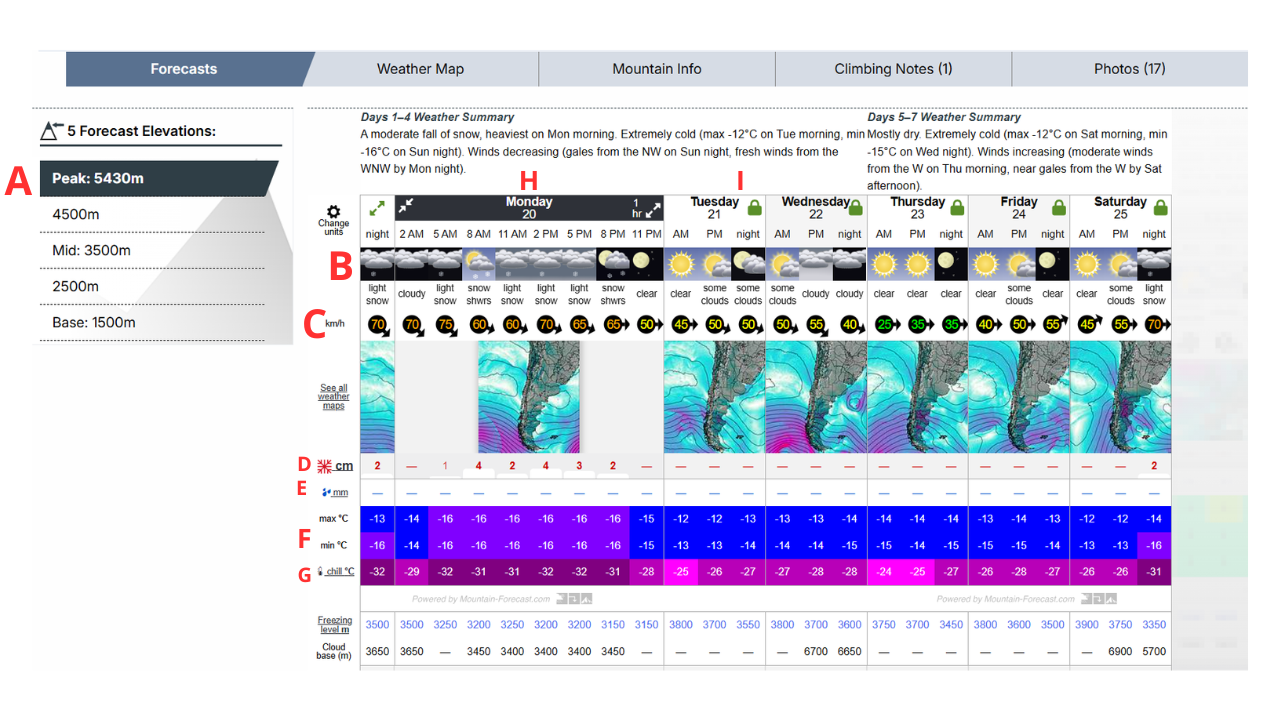The height and width of the screenshot is (720, 1280).
Task: Click the Wednesday green lock icon
Action: [856, 208]
